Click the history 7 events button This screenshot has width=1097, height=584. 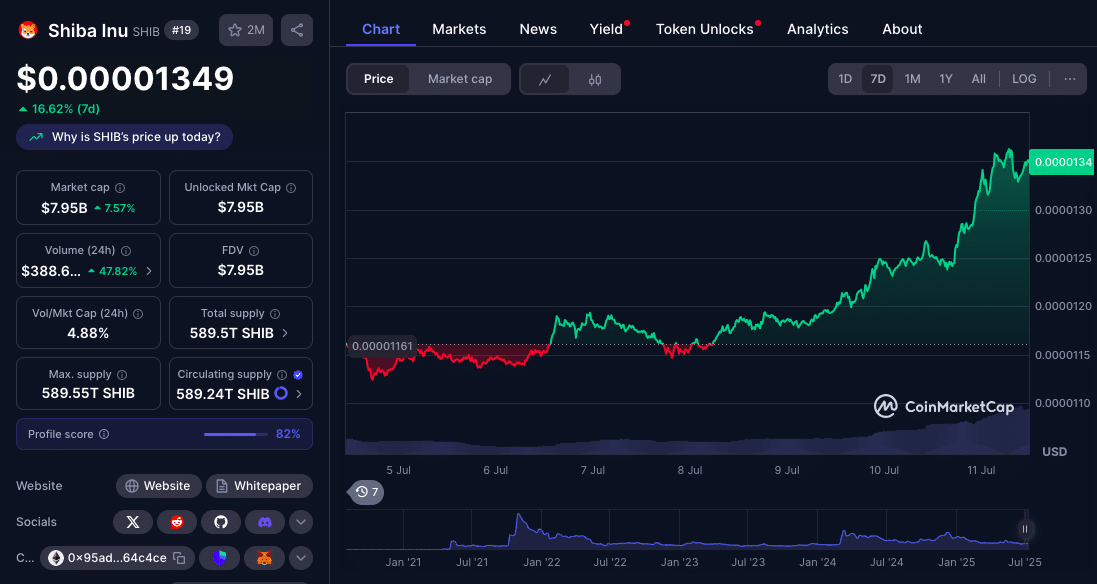tap(366, 492)
